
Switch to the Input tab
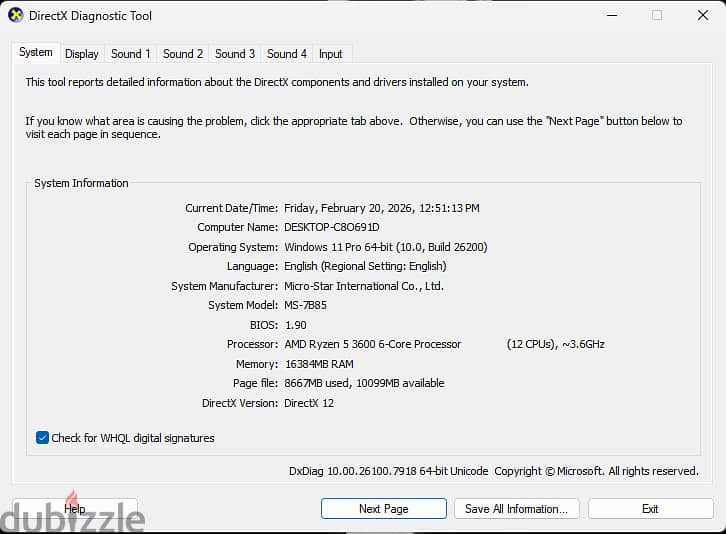click(x=331, y=54)
